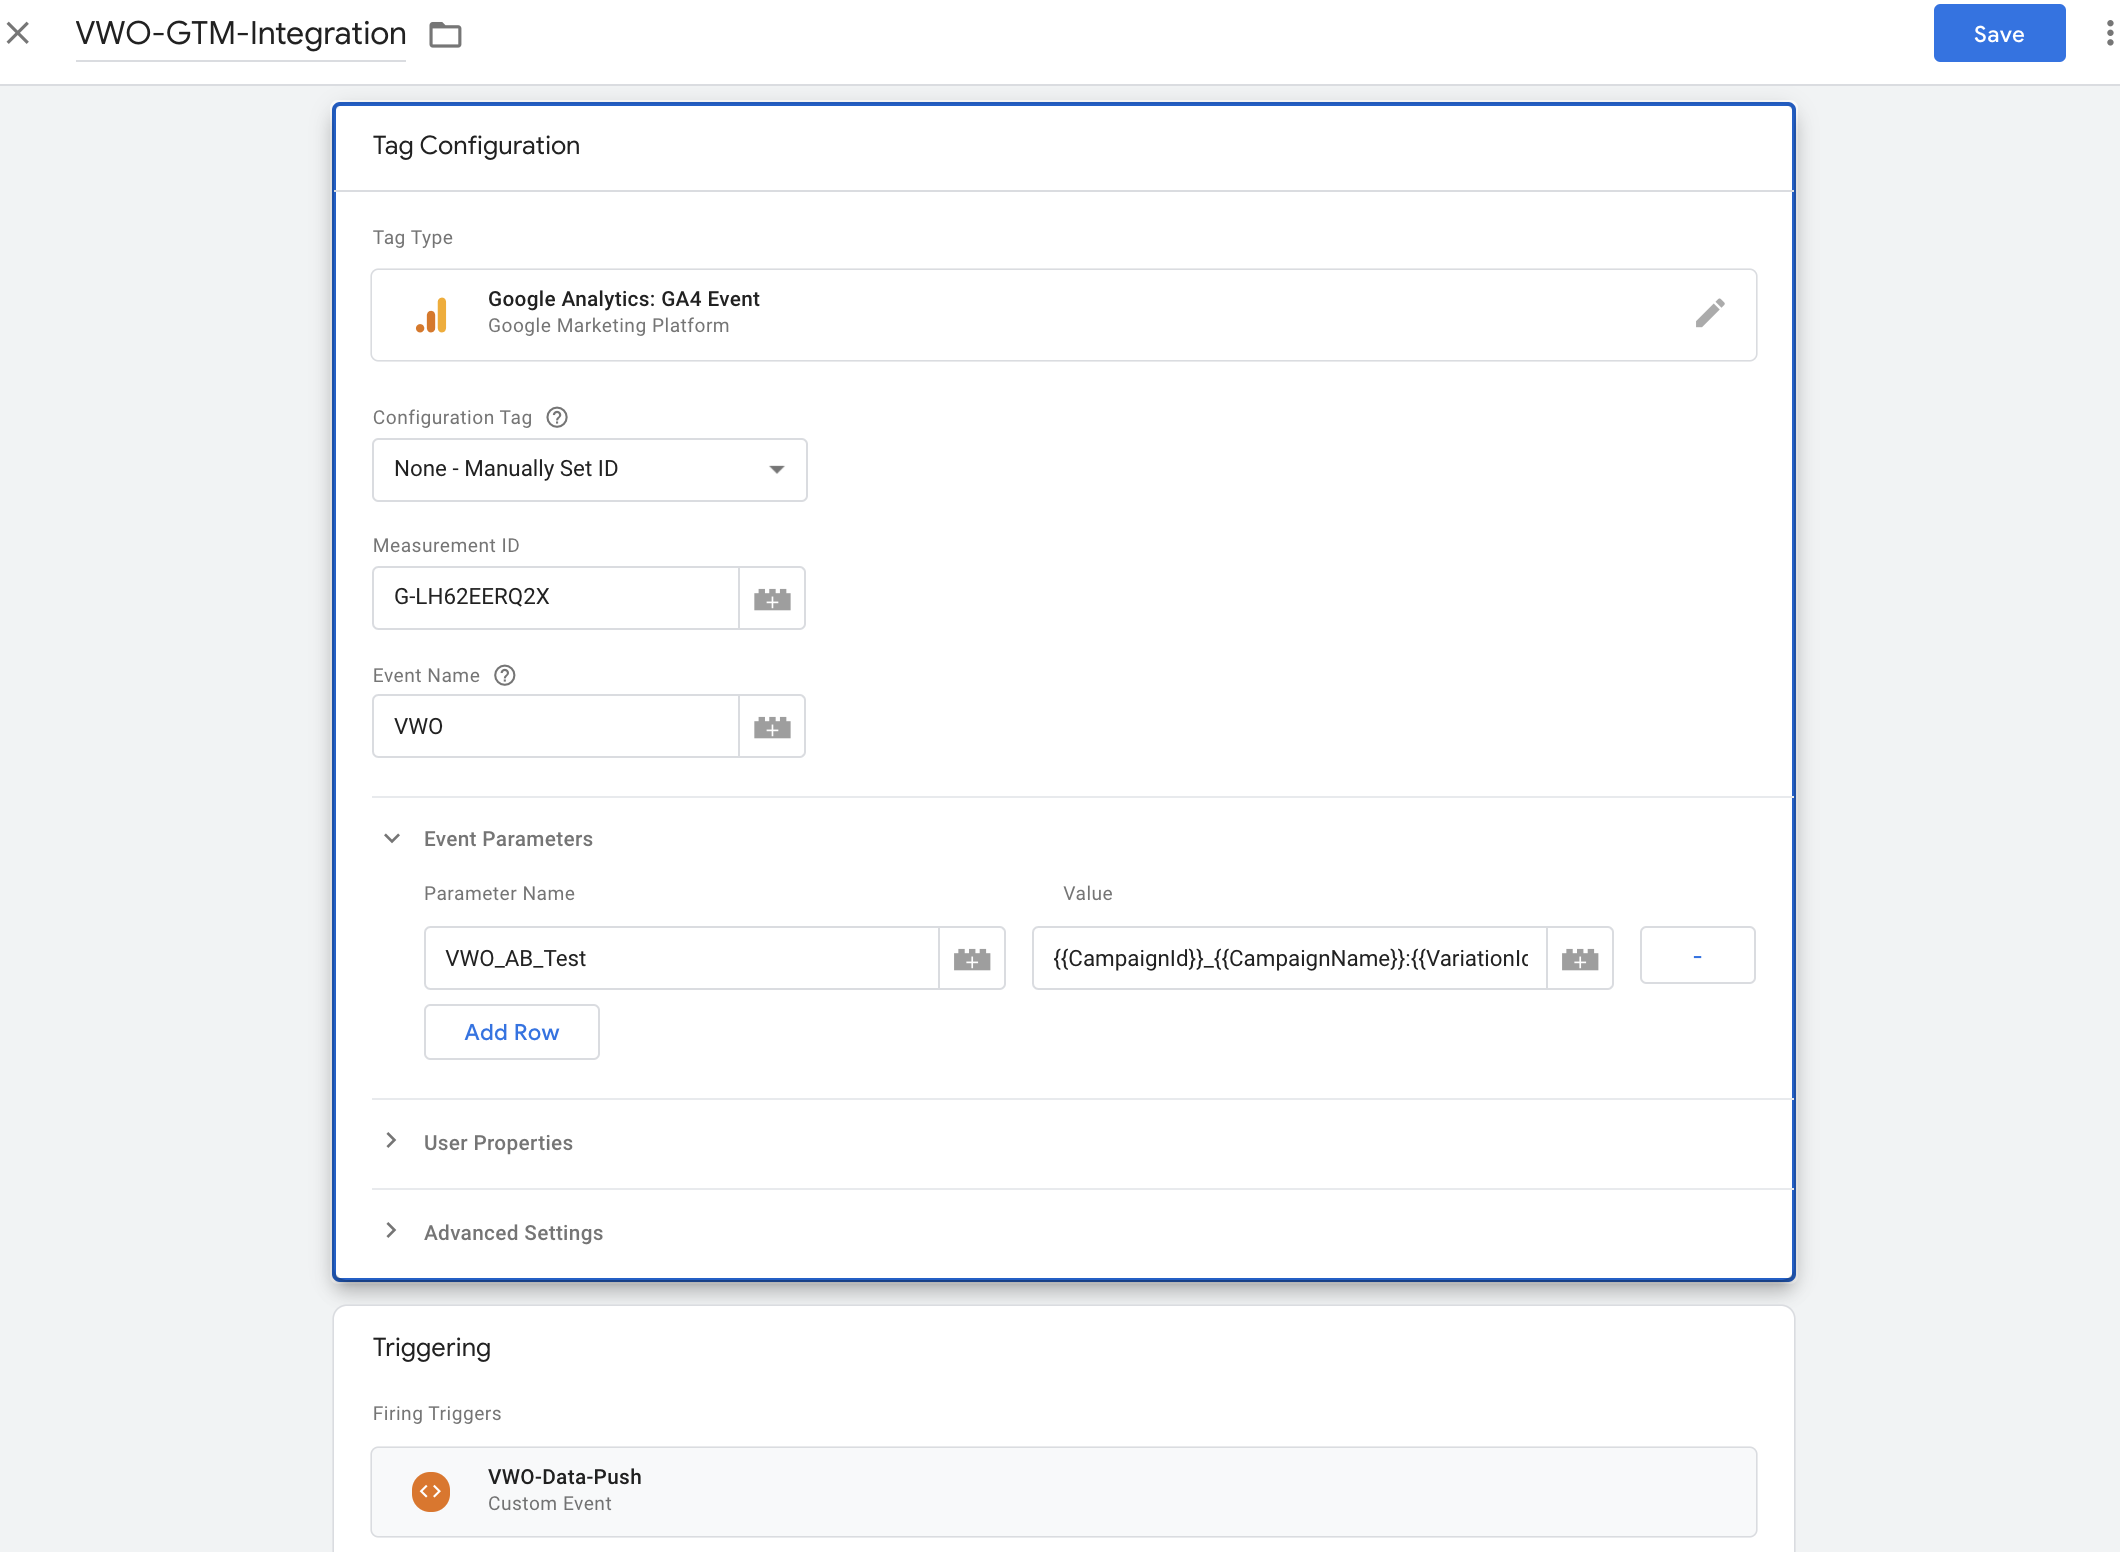Click the pencil icon to edit tag type

click(1710, 314)
